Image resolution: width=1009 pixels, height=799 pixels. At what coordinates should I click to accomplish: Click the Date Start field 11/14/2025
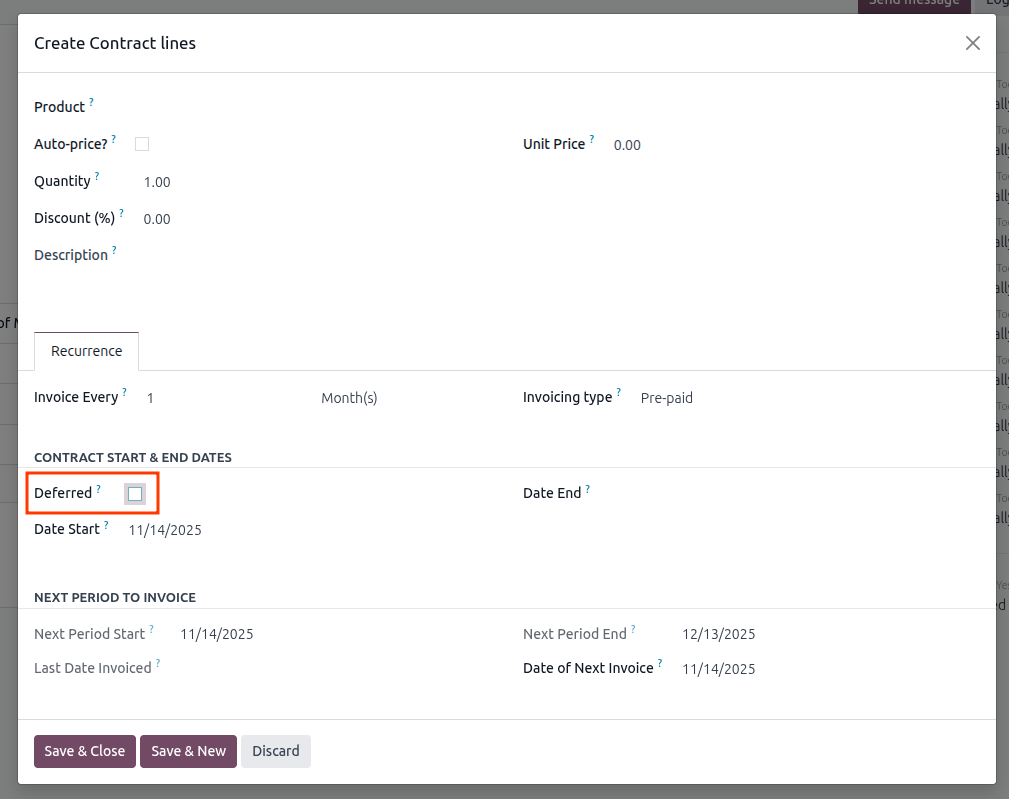pos(308,530)
